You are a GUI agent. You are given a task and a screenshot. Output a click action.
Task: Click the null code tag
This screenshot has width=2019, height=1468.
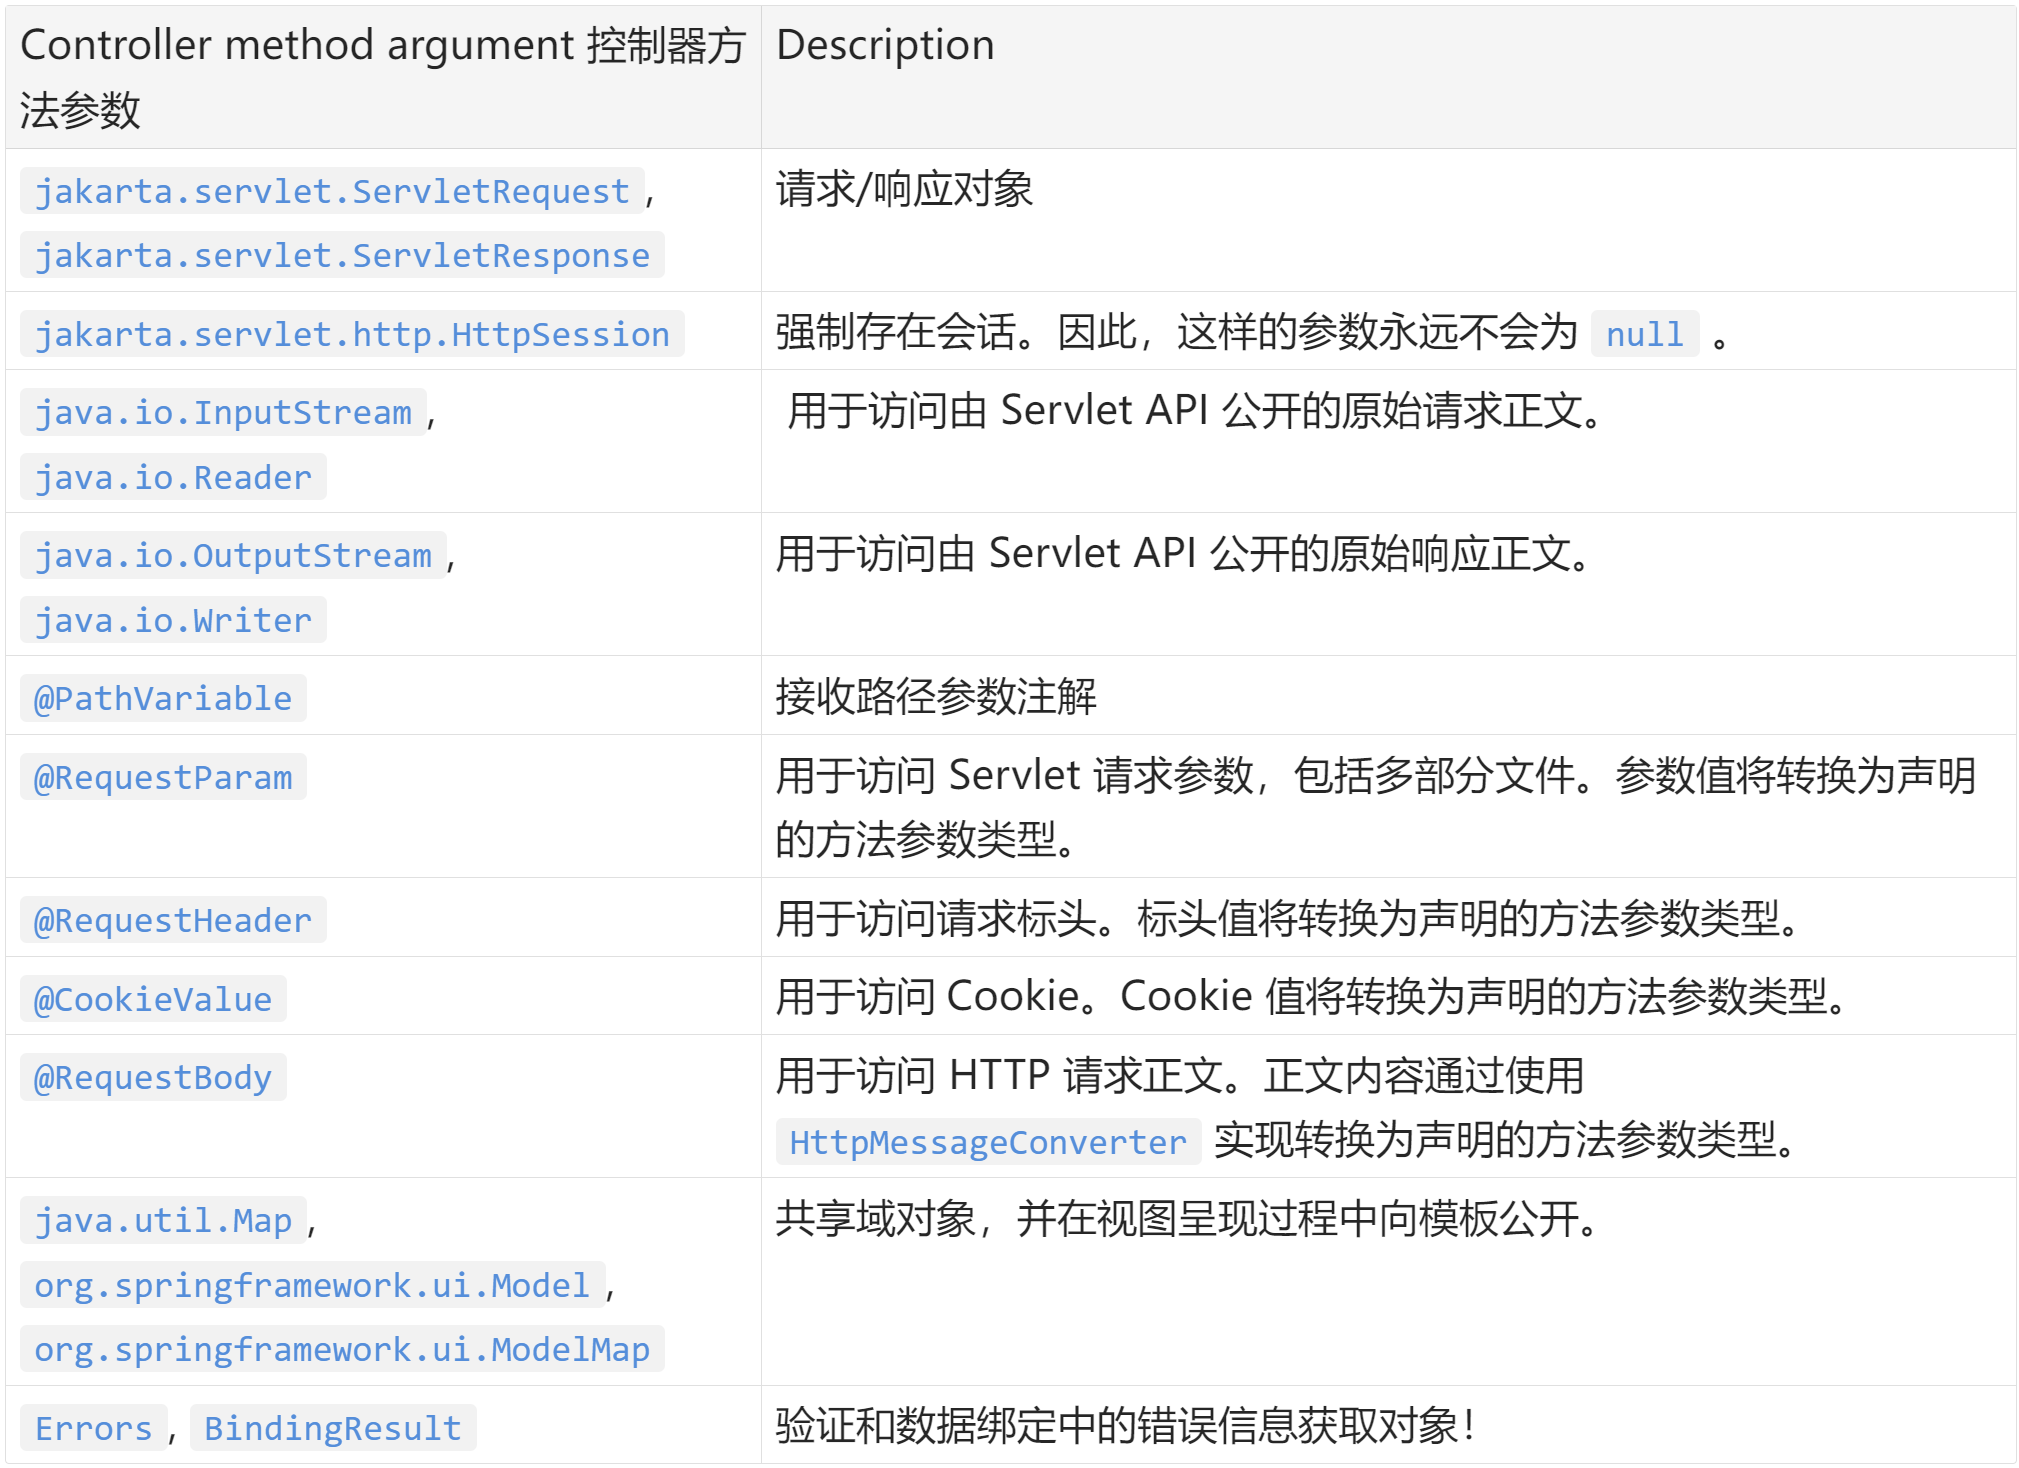(1644, 334)
